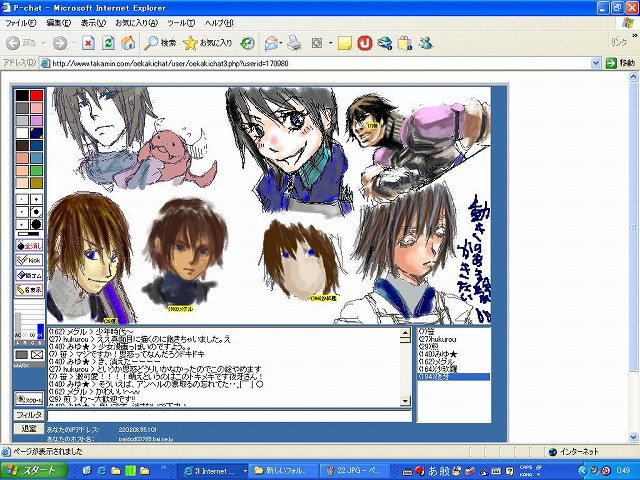Select the smallest brush size dot
This screenshot has height=480, width=640.
(22, 200)
